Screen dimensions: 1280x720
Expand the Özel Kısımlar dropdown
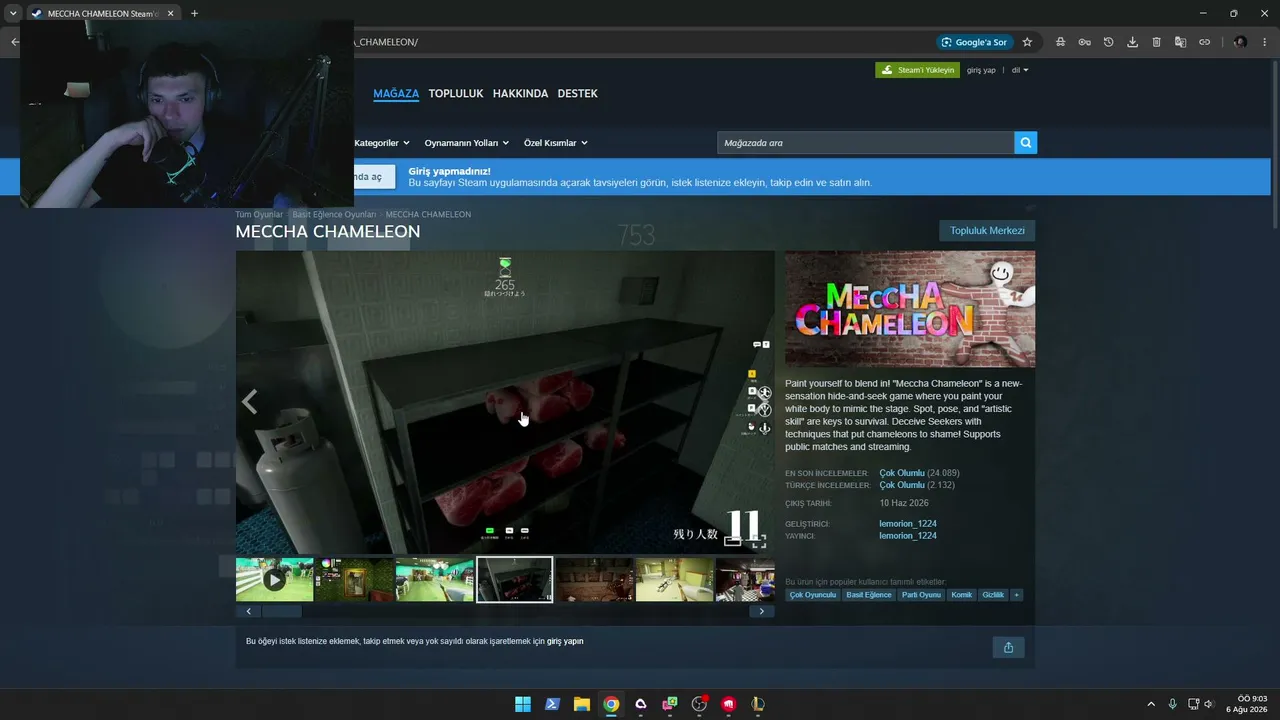click(556, 143)
